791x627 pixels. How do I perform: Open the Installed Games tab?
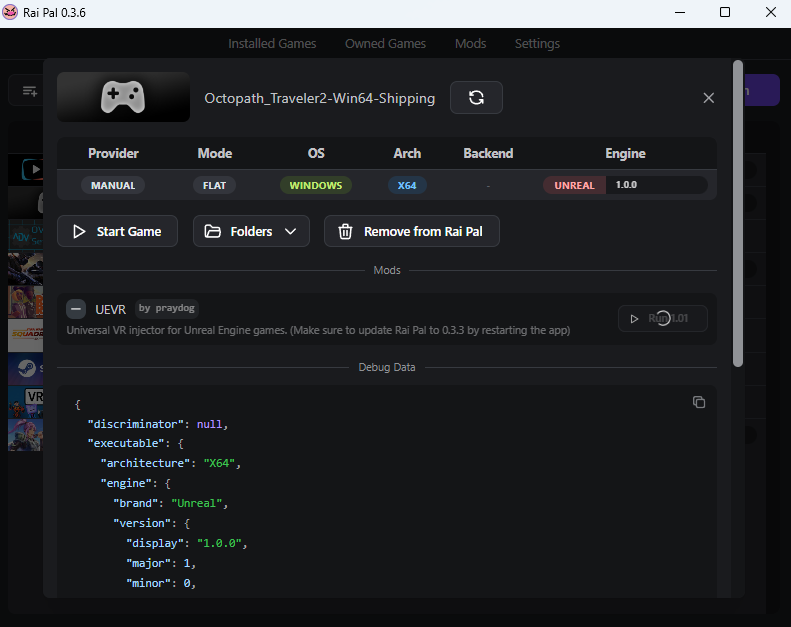pyautogui.click(x=272, y=44)
